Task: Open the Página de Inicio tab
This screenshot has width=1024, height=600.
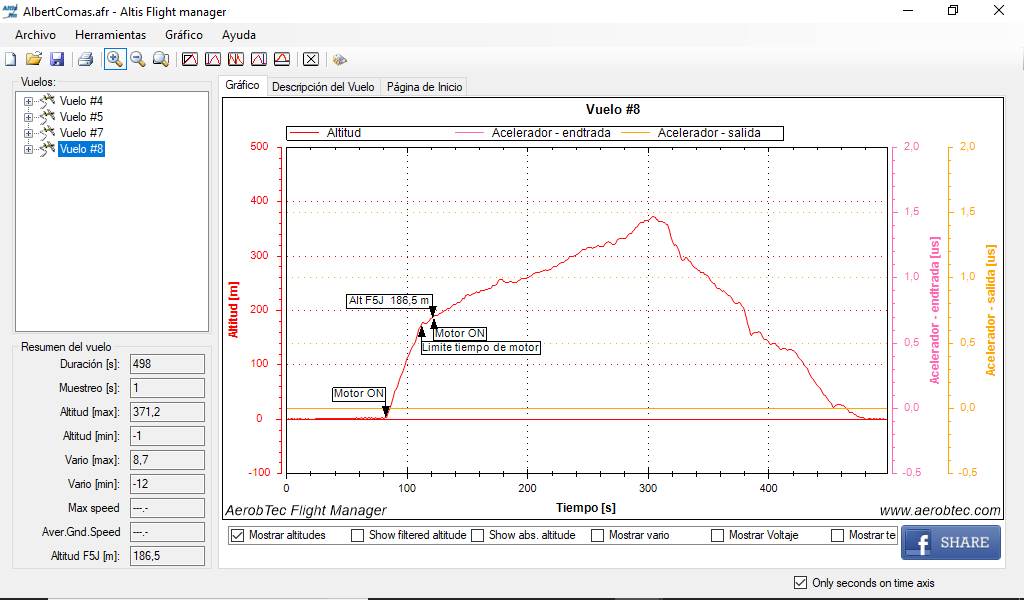Action: pos(424,87)
